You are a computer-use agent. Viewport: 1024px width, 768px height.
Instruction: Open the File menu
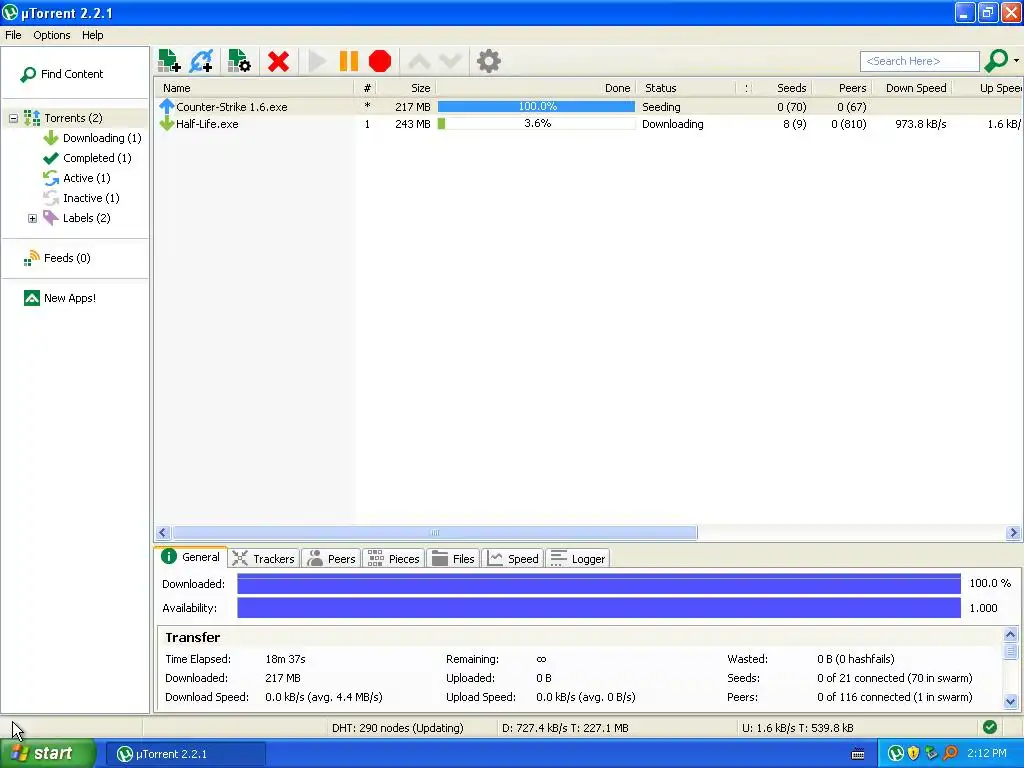(13, 35)
